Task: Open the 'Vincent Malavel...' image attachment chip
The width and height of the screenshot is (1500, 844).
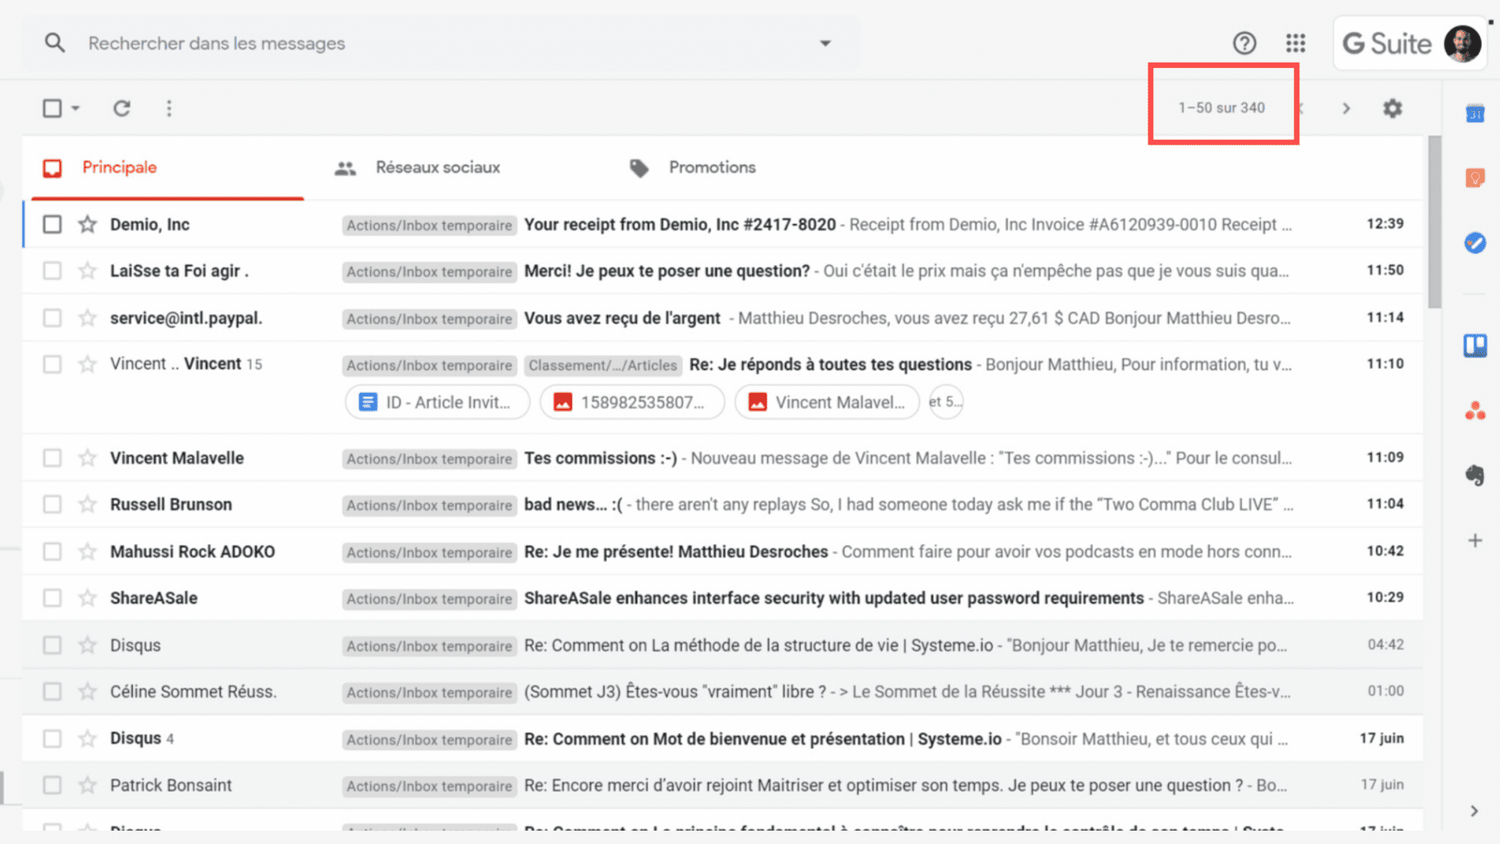Action: pos(827,402)
